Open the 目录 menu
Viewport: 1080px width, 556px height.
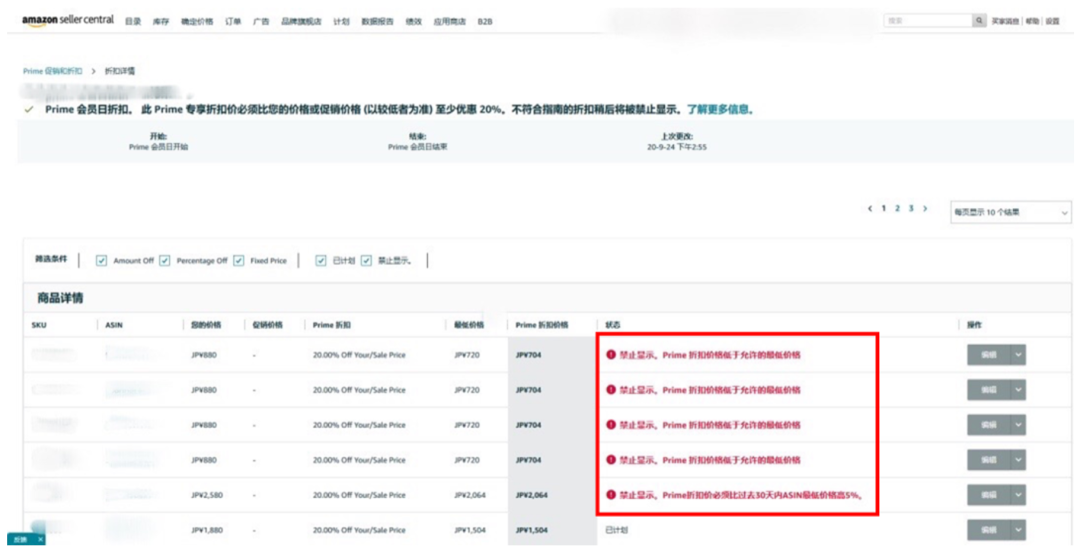click(x=133, y=21)
